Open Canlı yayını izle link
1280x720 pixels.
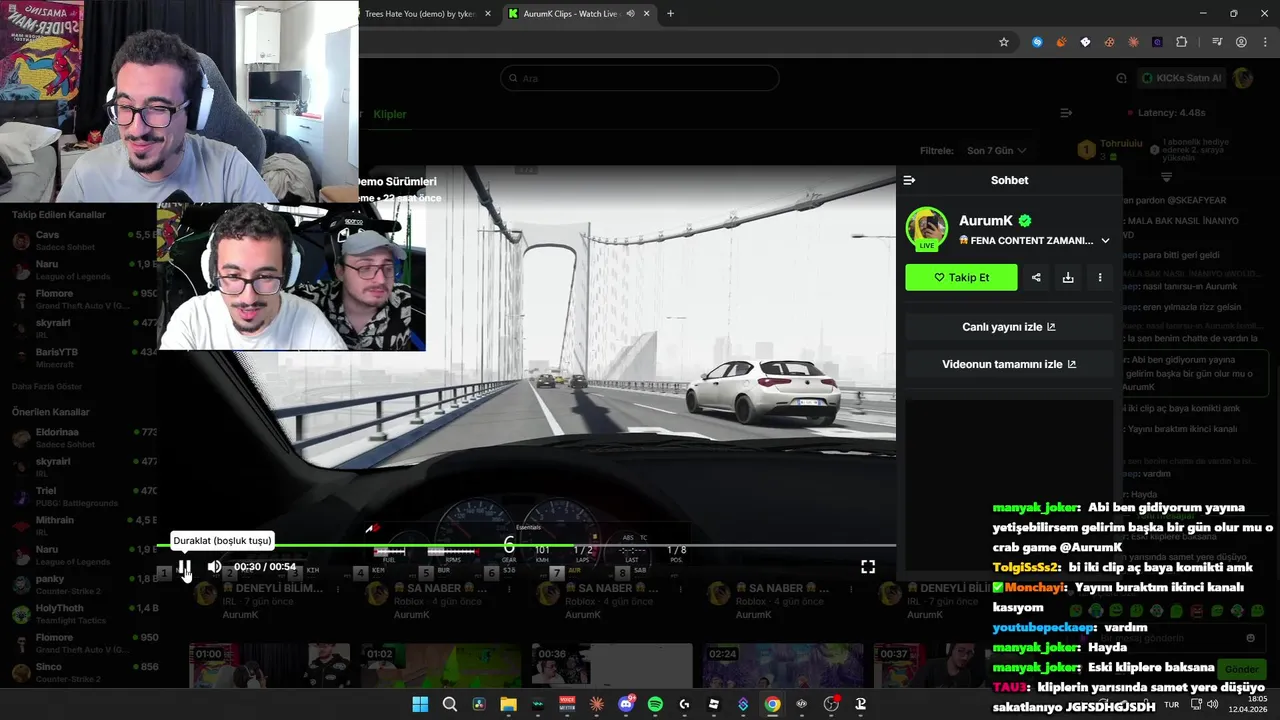tap(1009, 327)
